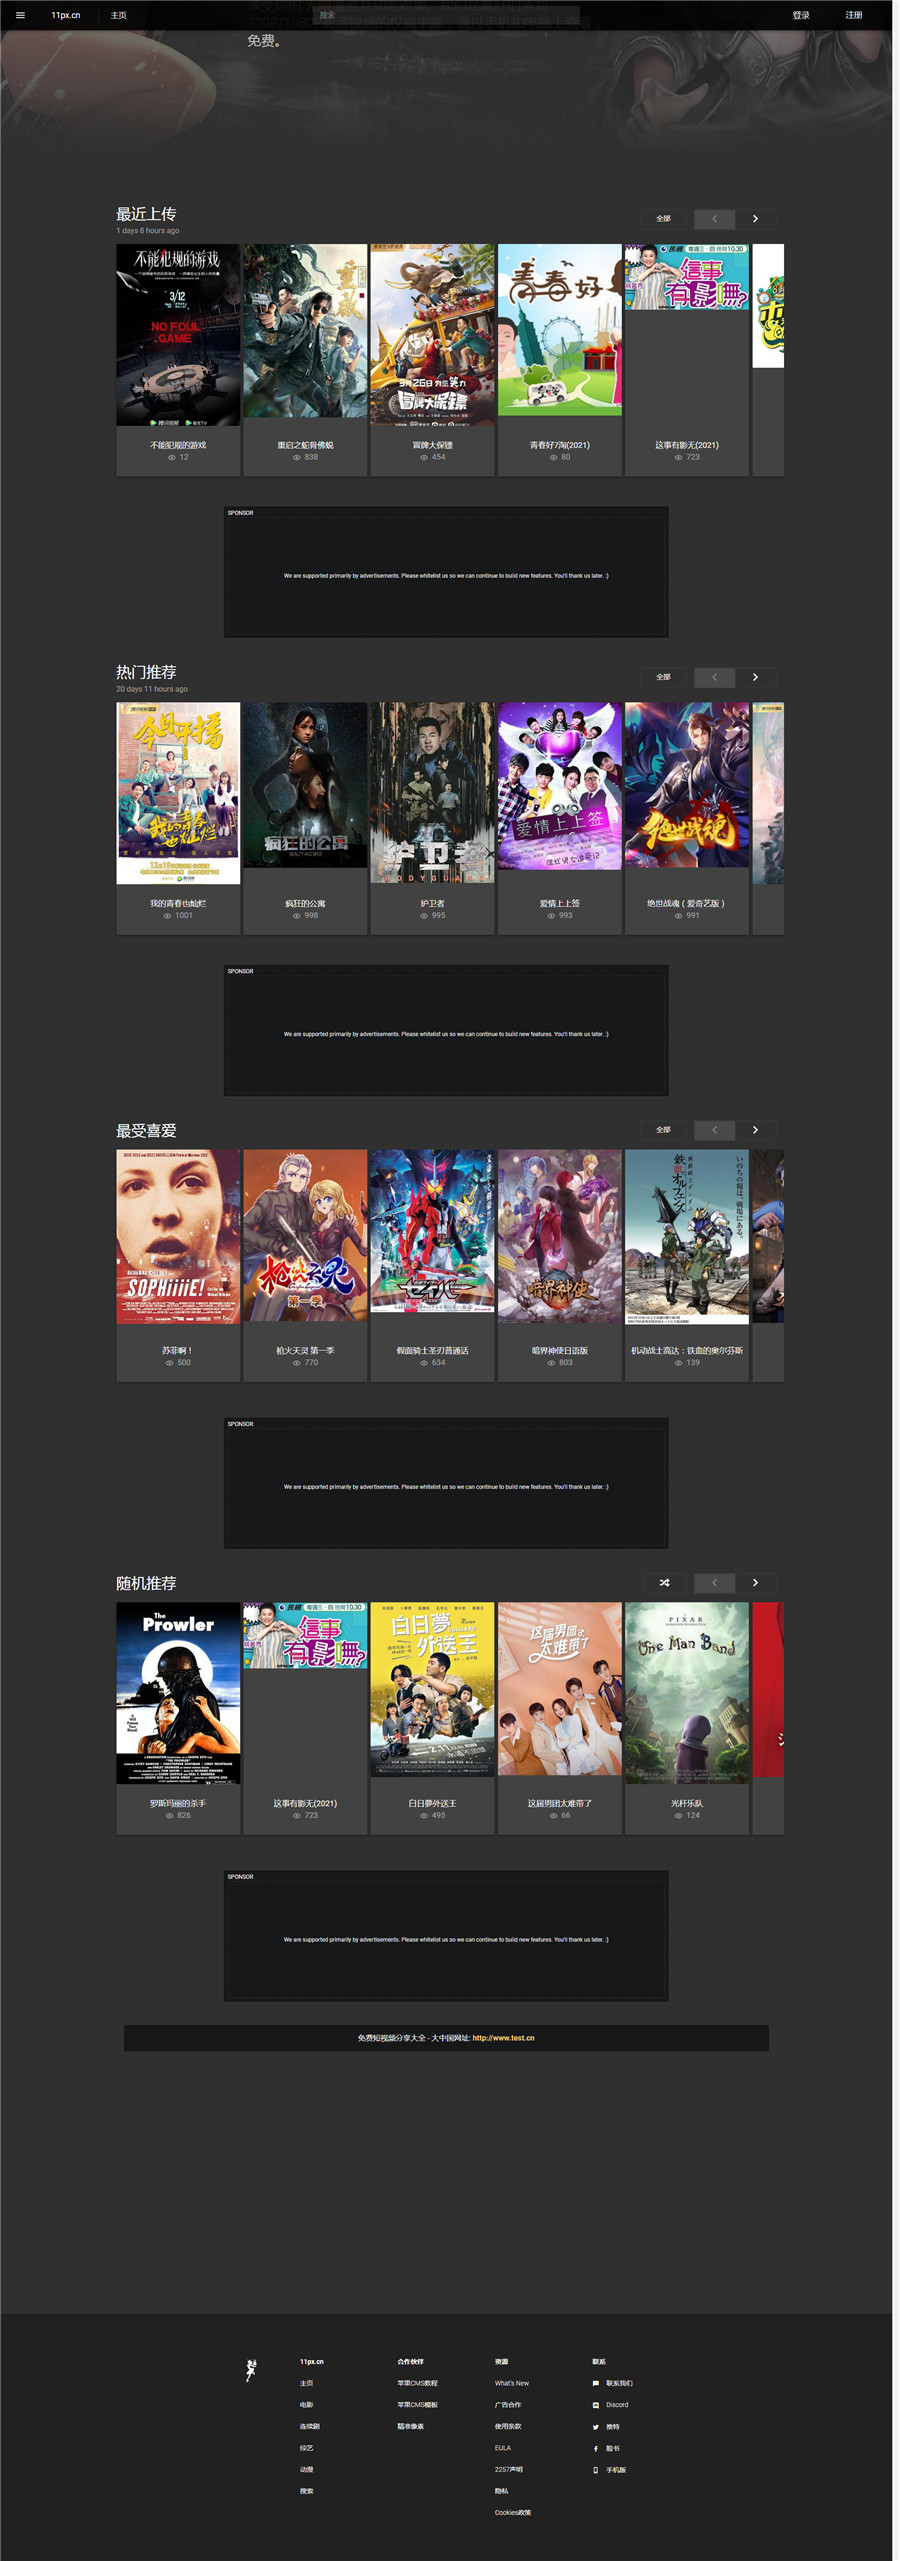Advance the 热门推荐 carousel with right chevron
900x2561 pixels.
pyautogui.click(x=755, y=677)
